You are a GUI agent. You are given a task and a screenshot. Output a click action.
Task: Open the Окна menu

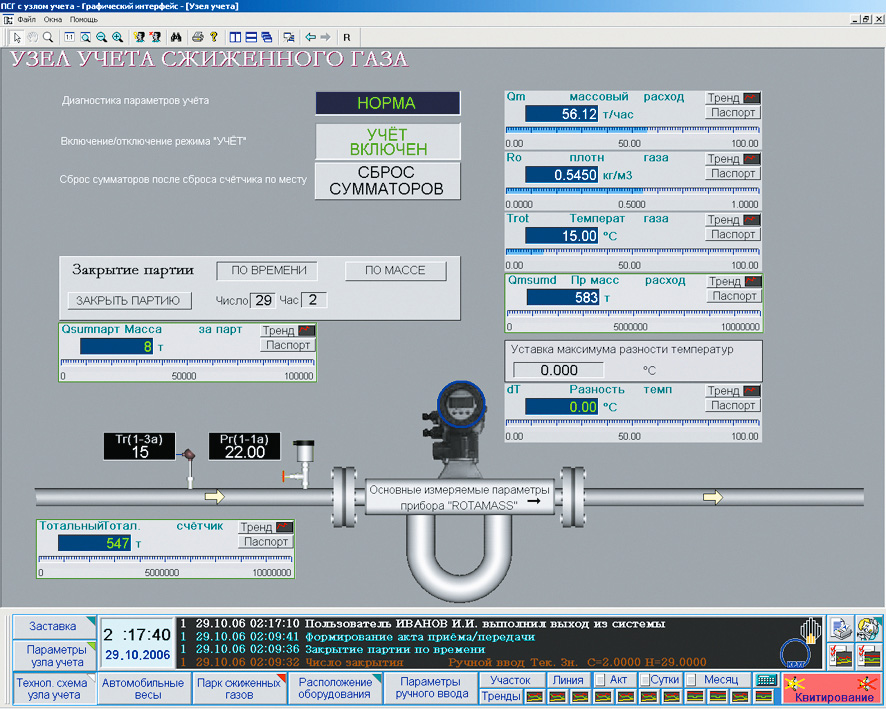coord(53,20)
